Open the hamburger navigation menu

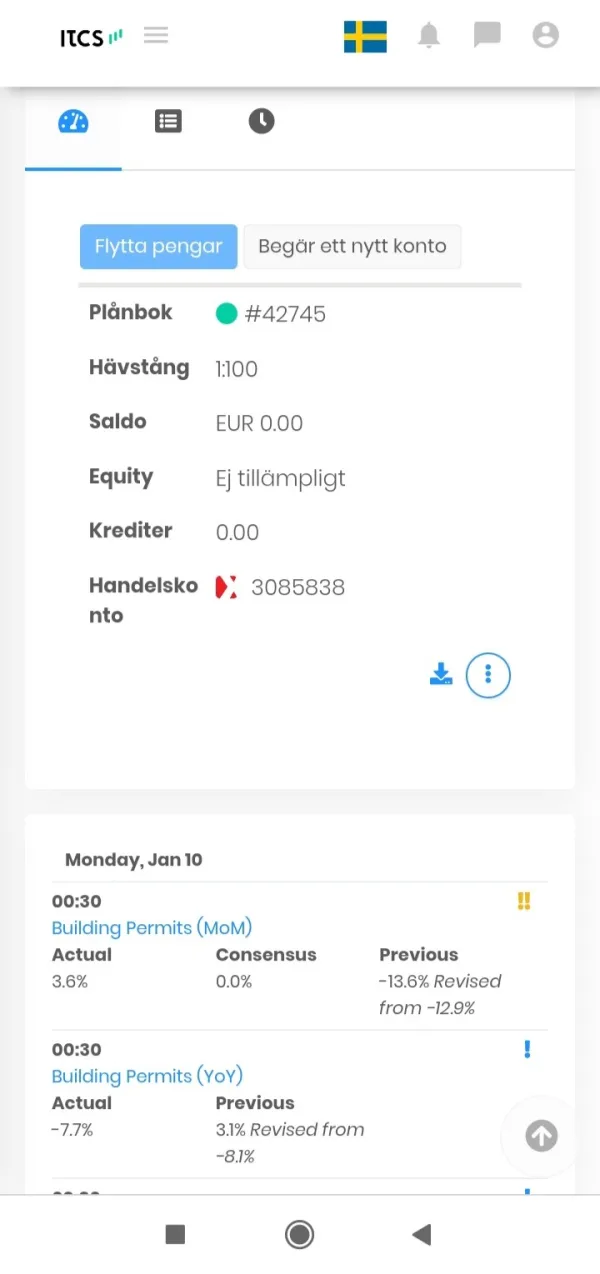click(x=155, y=36)
